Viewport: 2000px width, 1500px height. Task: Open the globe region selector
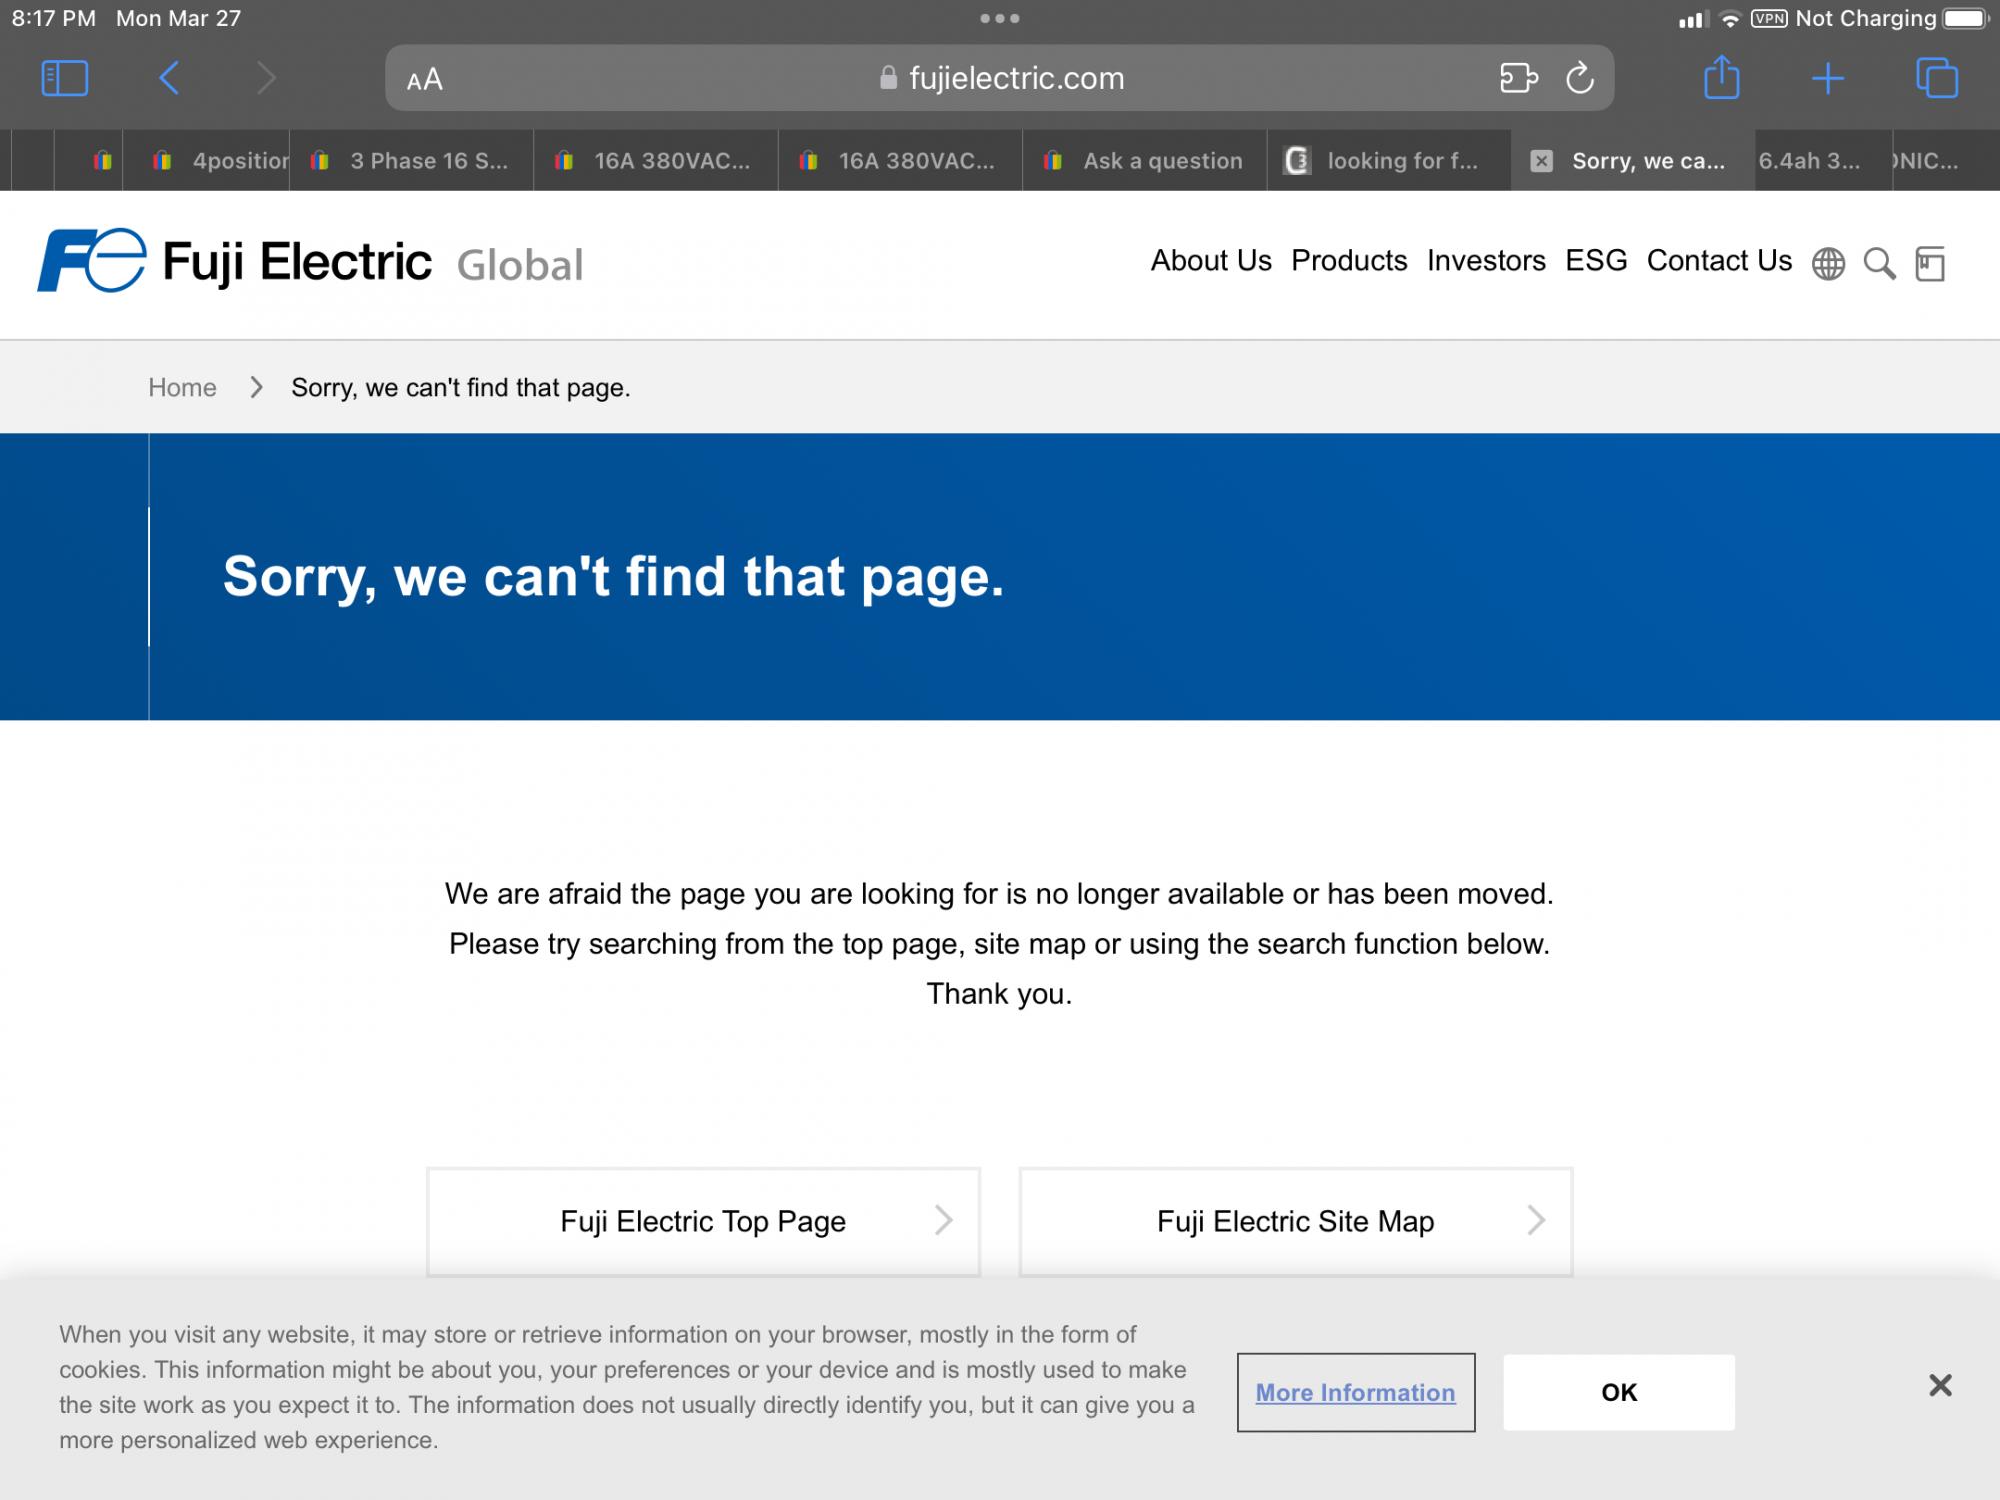pyautogui.click(x=1828, y=264)
